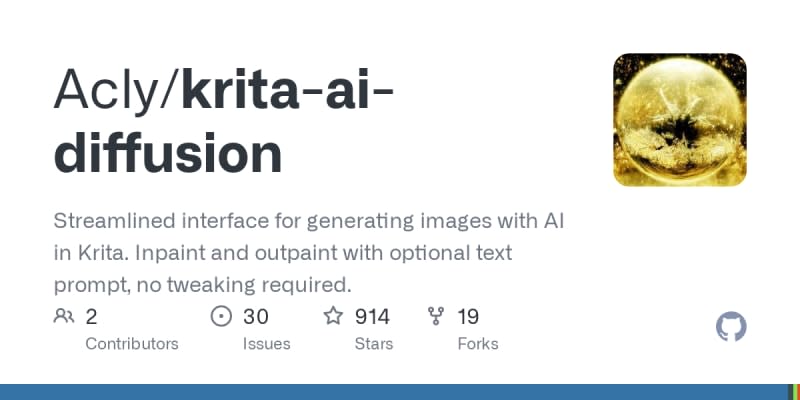Select the Forks label
This screenshot has width=800, height=400.
477,343
